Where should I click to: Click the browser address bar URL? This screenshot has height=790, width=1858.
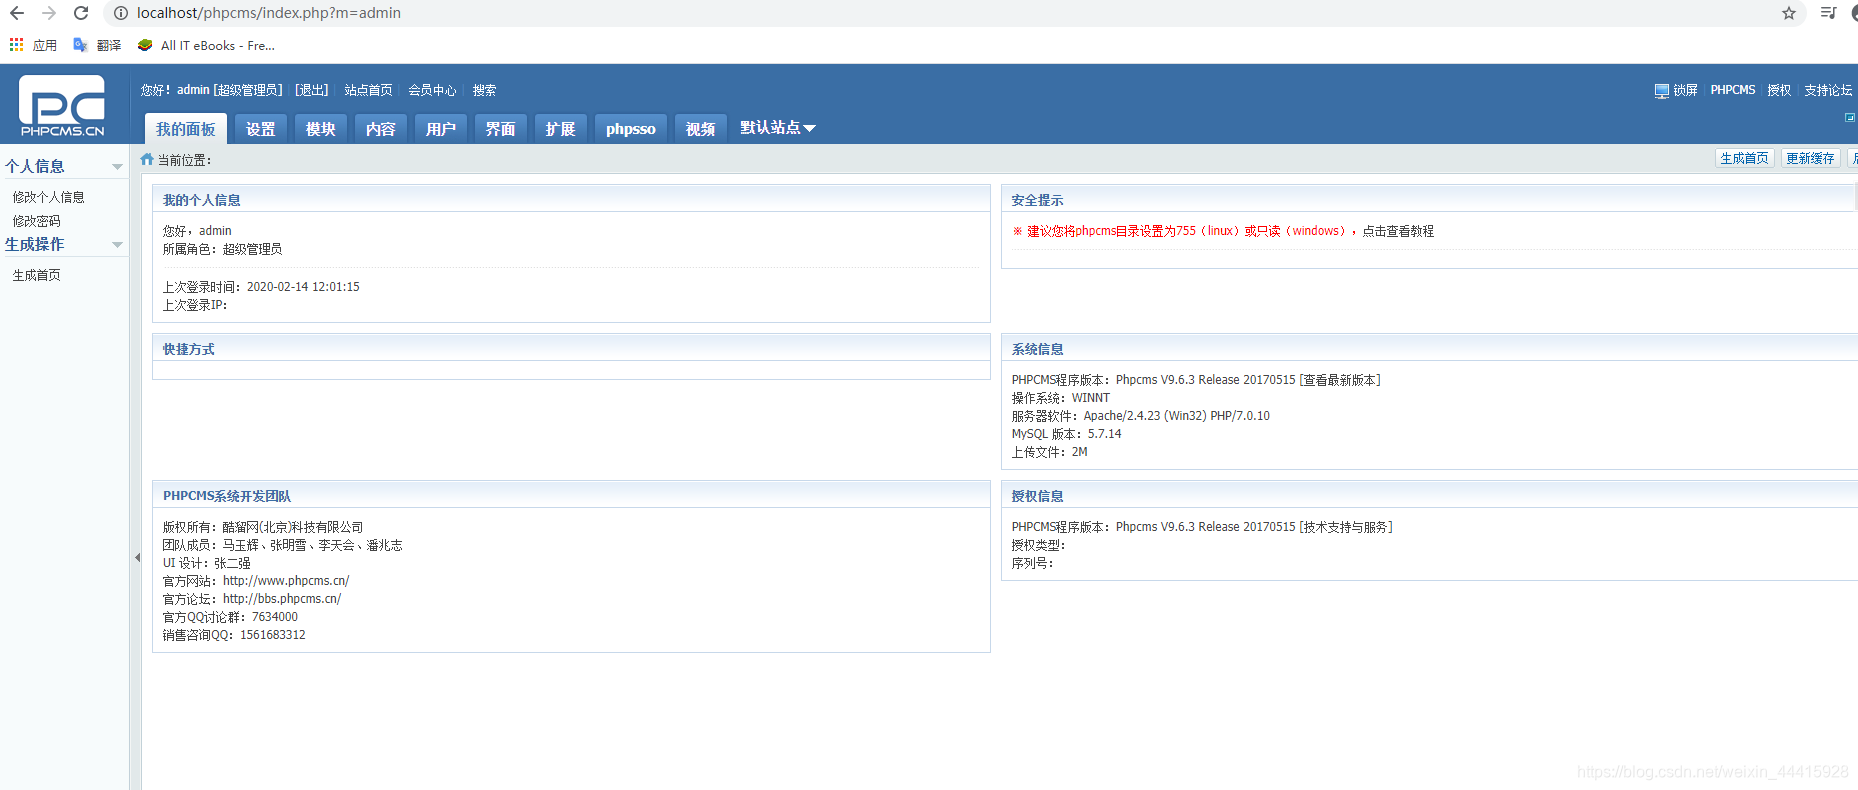click(x=269, y=13)
